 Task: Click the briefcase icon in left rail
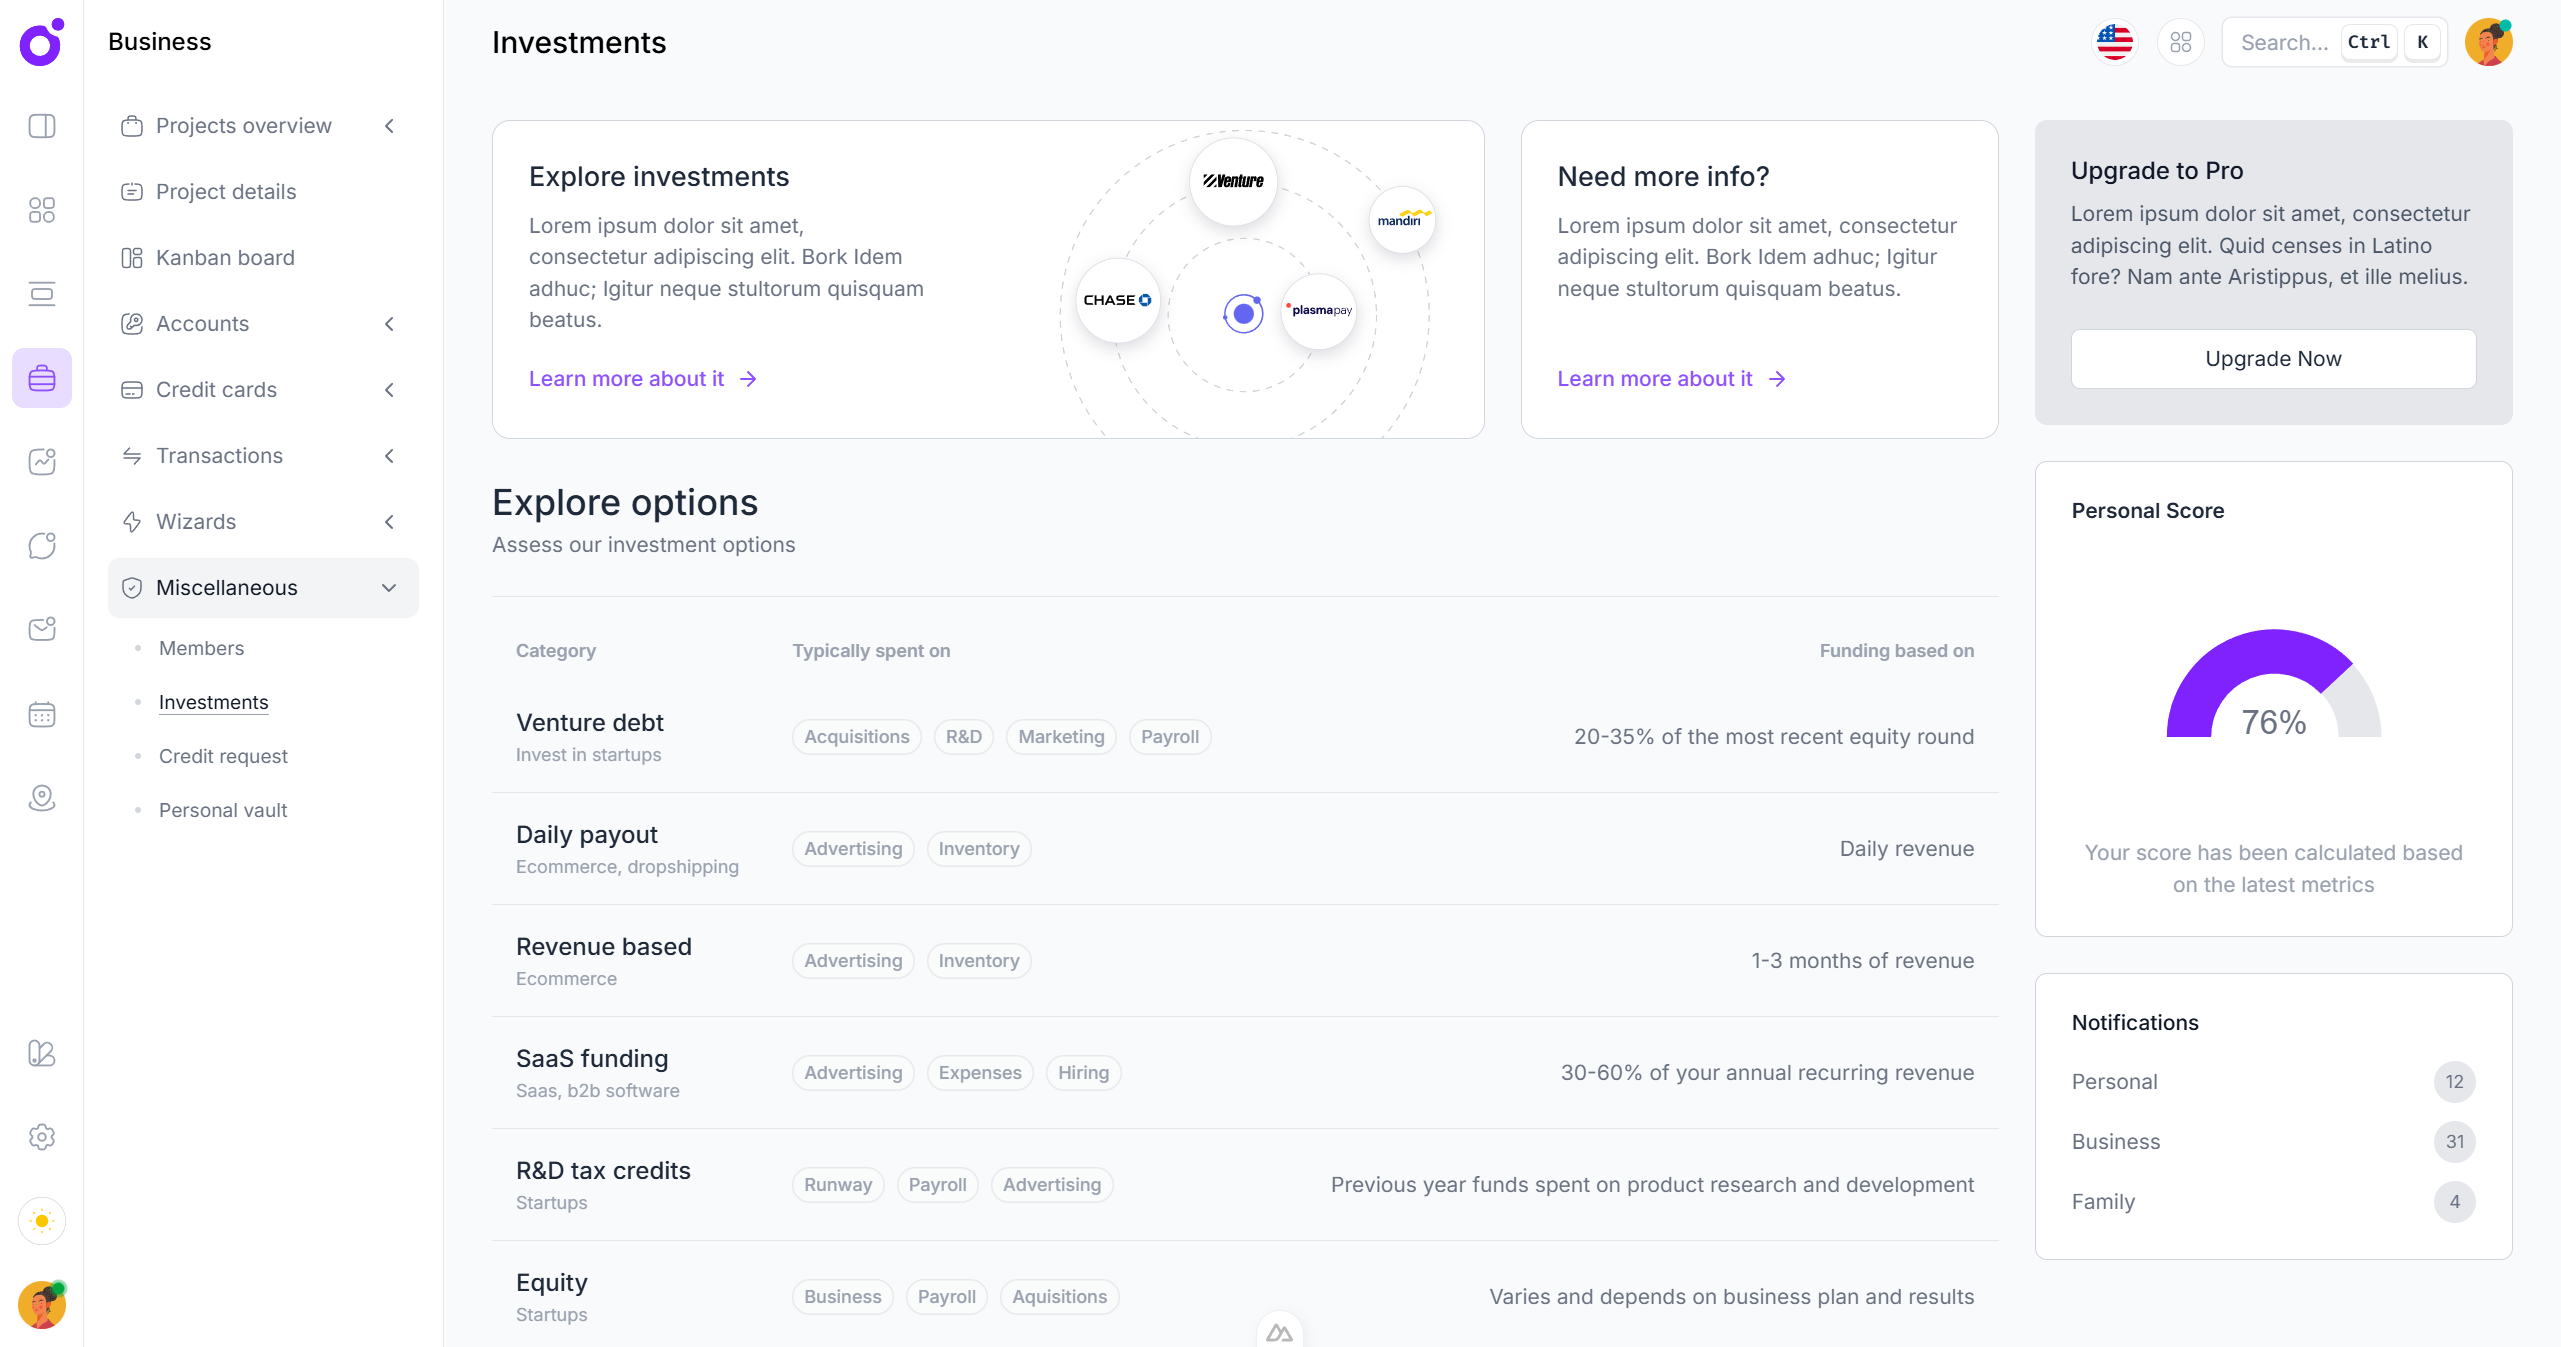(x=42, y=378)
